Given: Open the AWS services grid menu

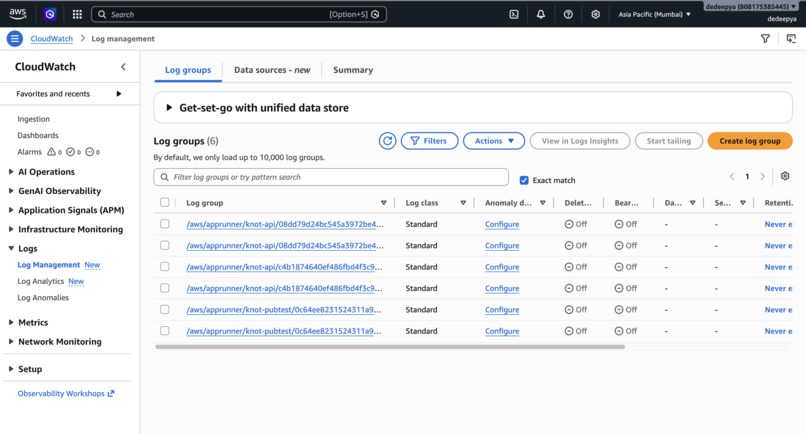Looking at the screenshot, I should pos(77,14).
